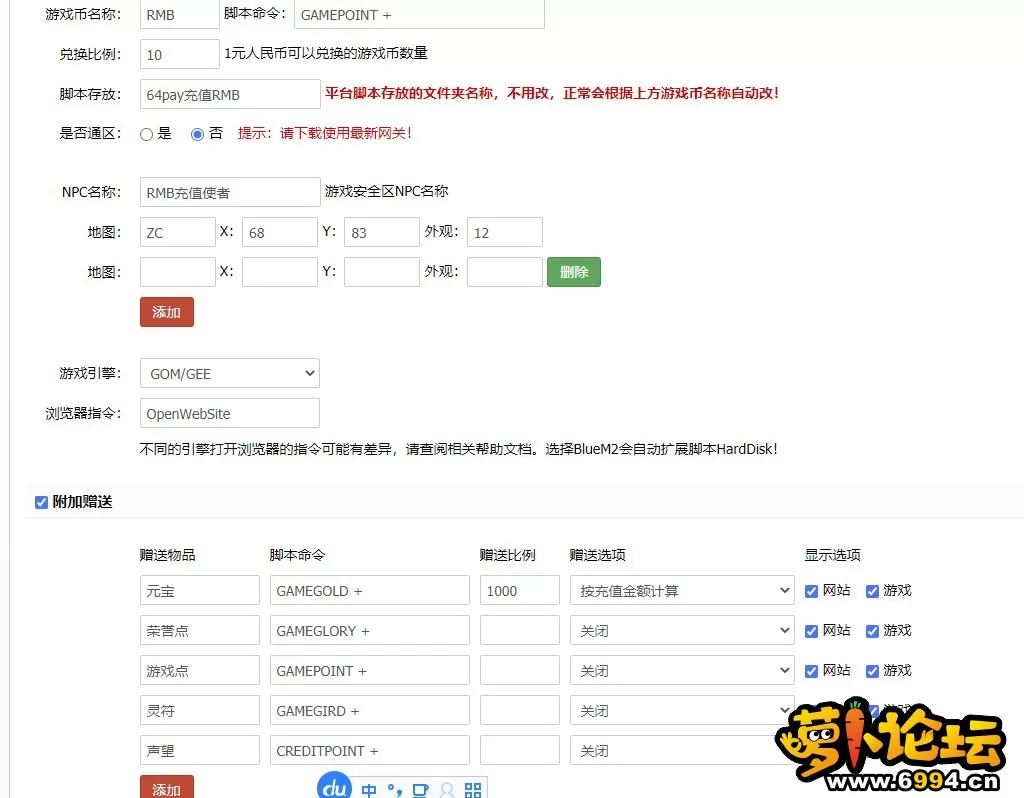Open the 游戏引擎 GOM/GEE dropdown
1024x798 pixels.
coord(229,372)
